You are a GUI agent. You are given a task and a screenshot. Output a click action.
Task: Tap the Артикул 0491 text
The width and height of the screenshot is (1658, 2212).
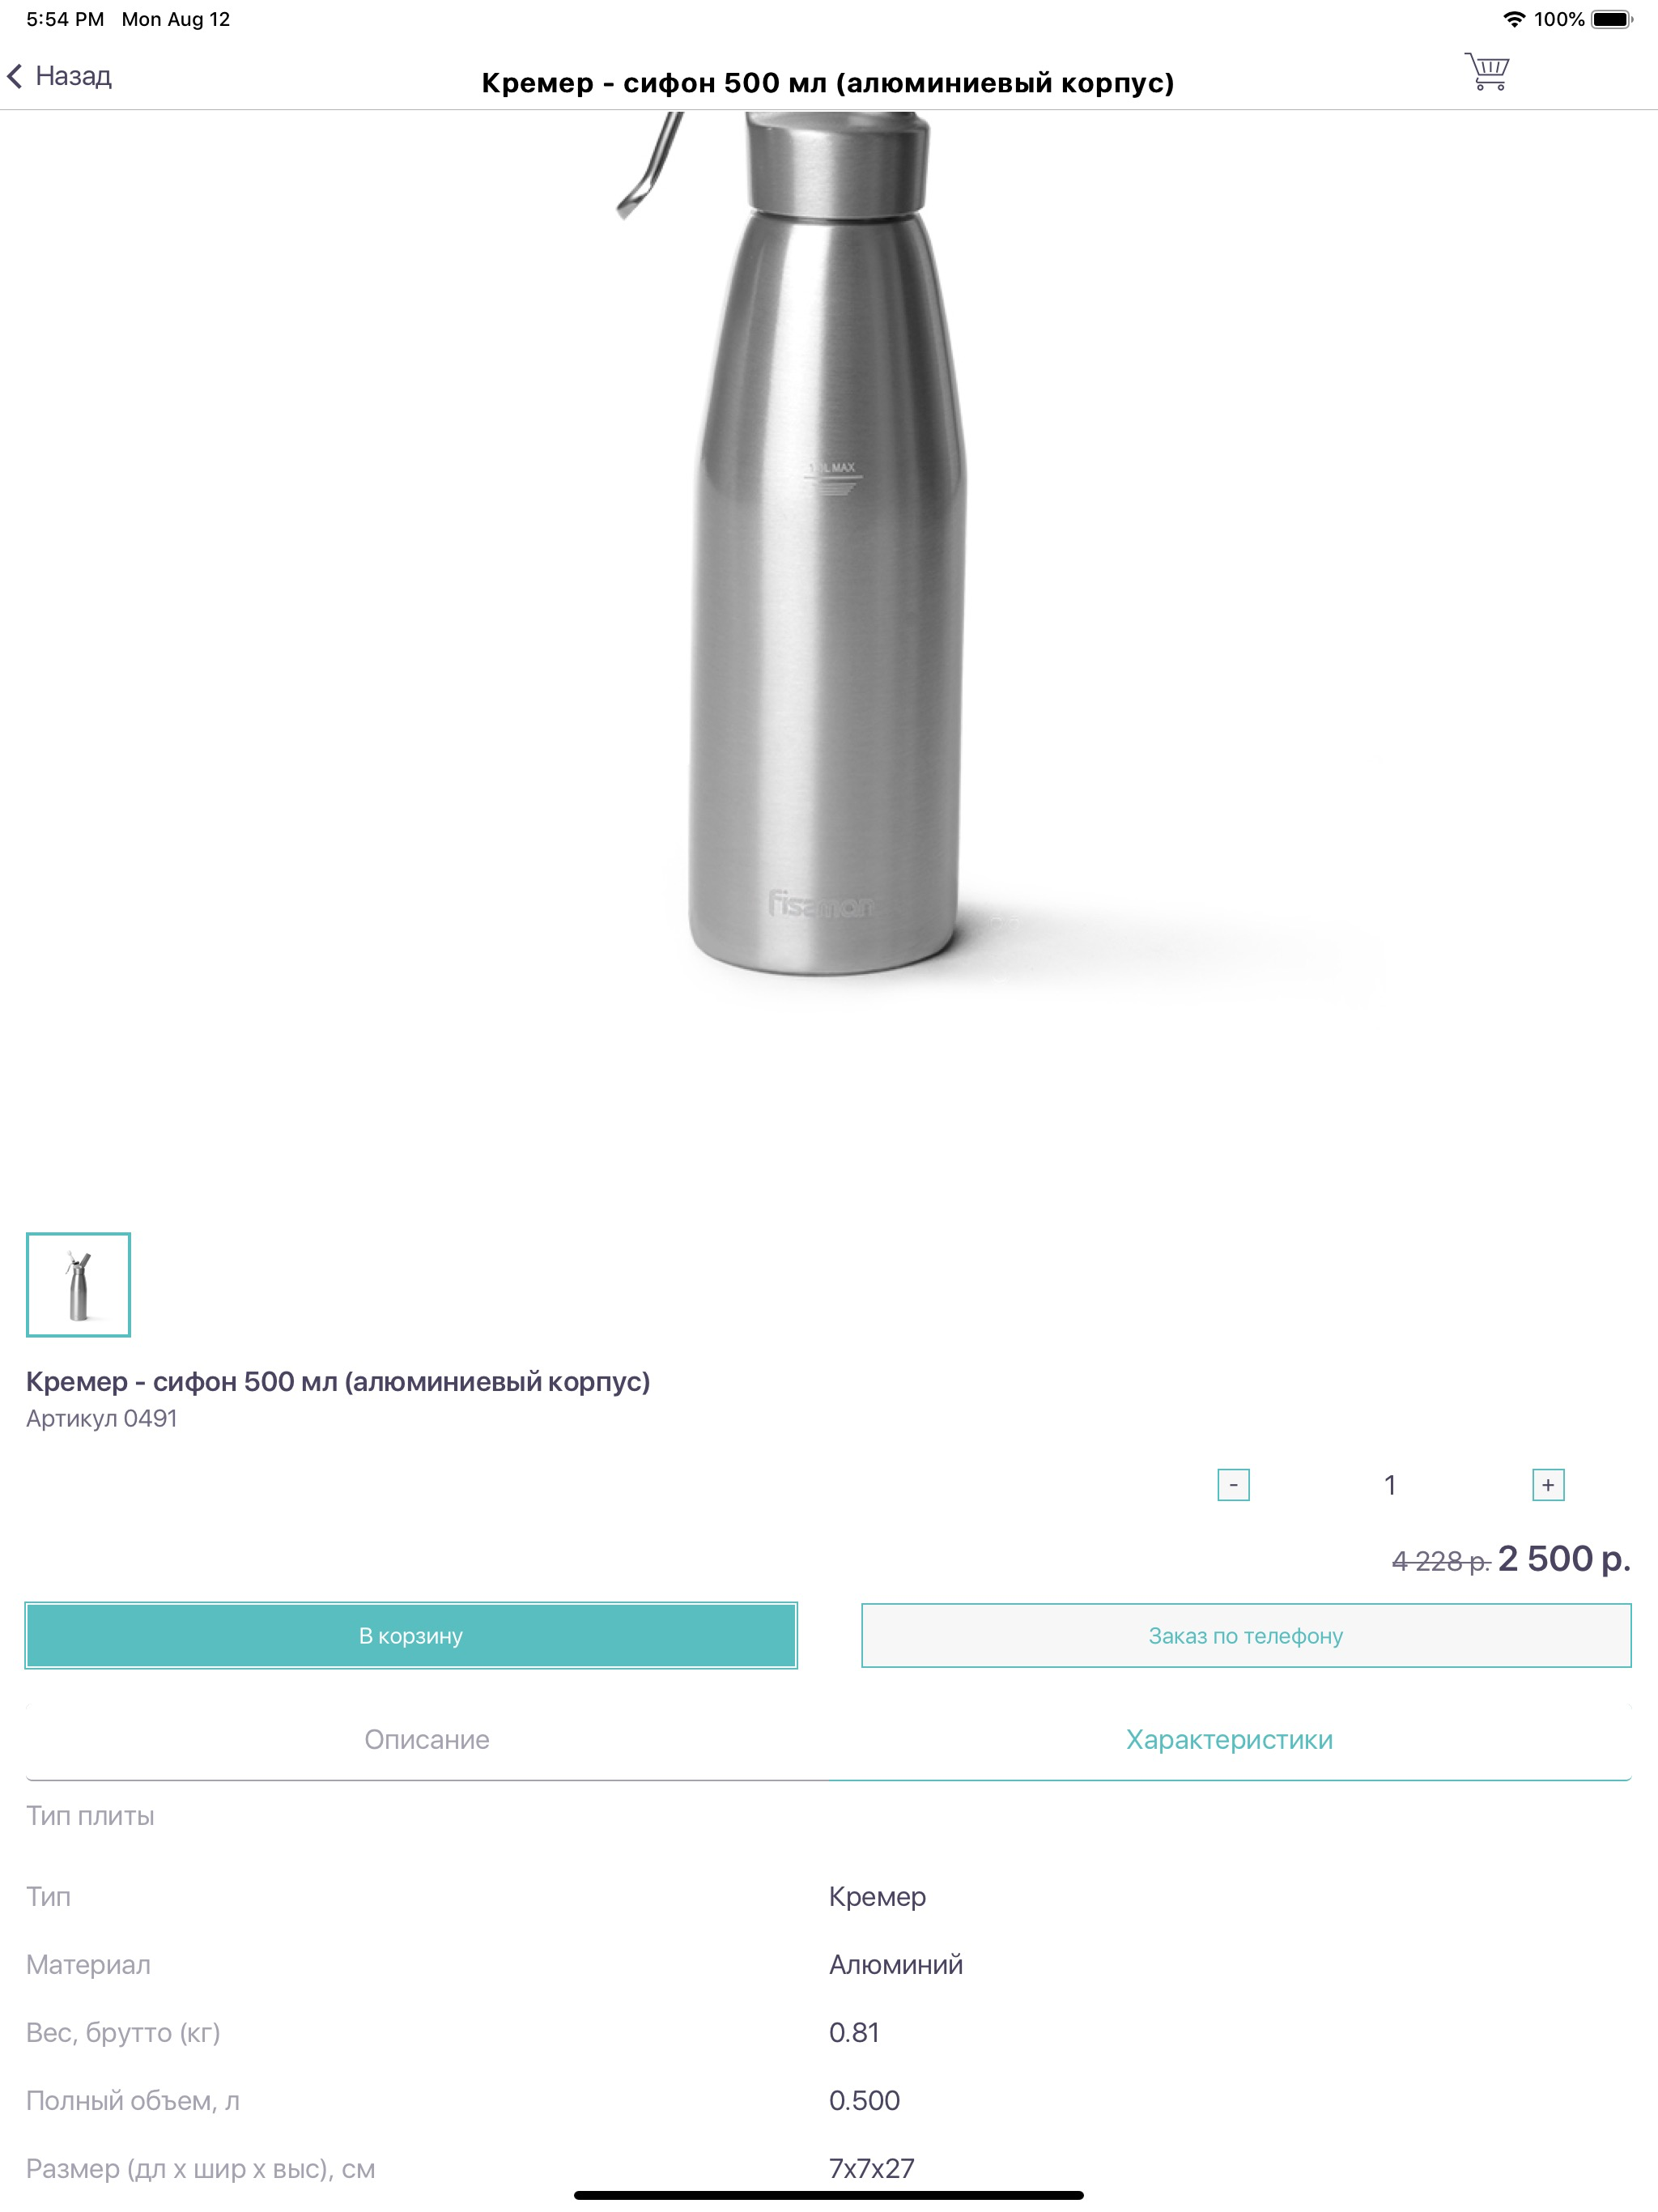(102, 1419)
